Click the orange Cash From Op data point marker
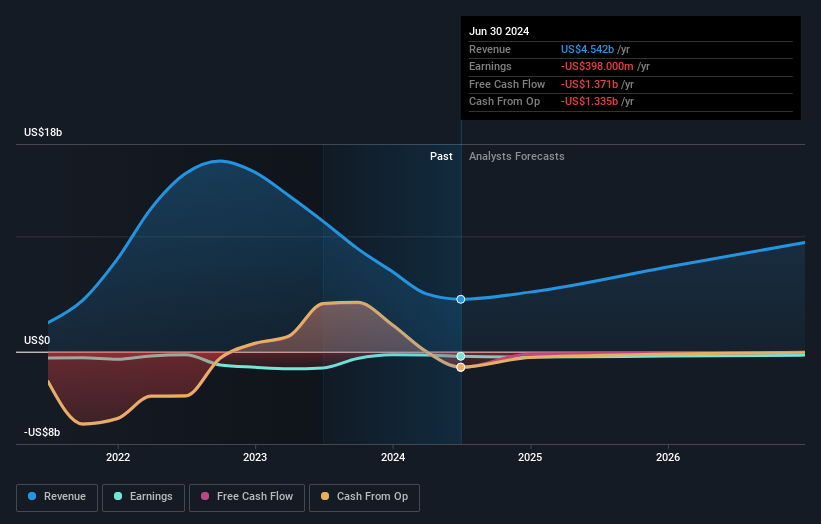 click(461, 367)
